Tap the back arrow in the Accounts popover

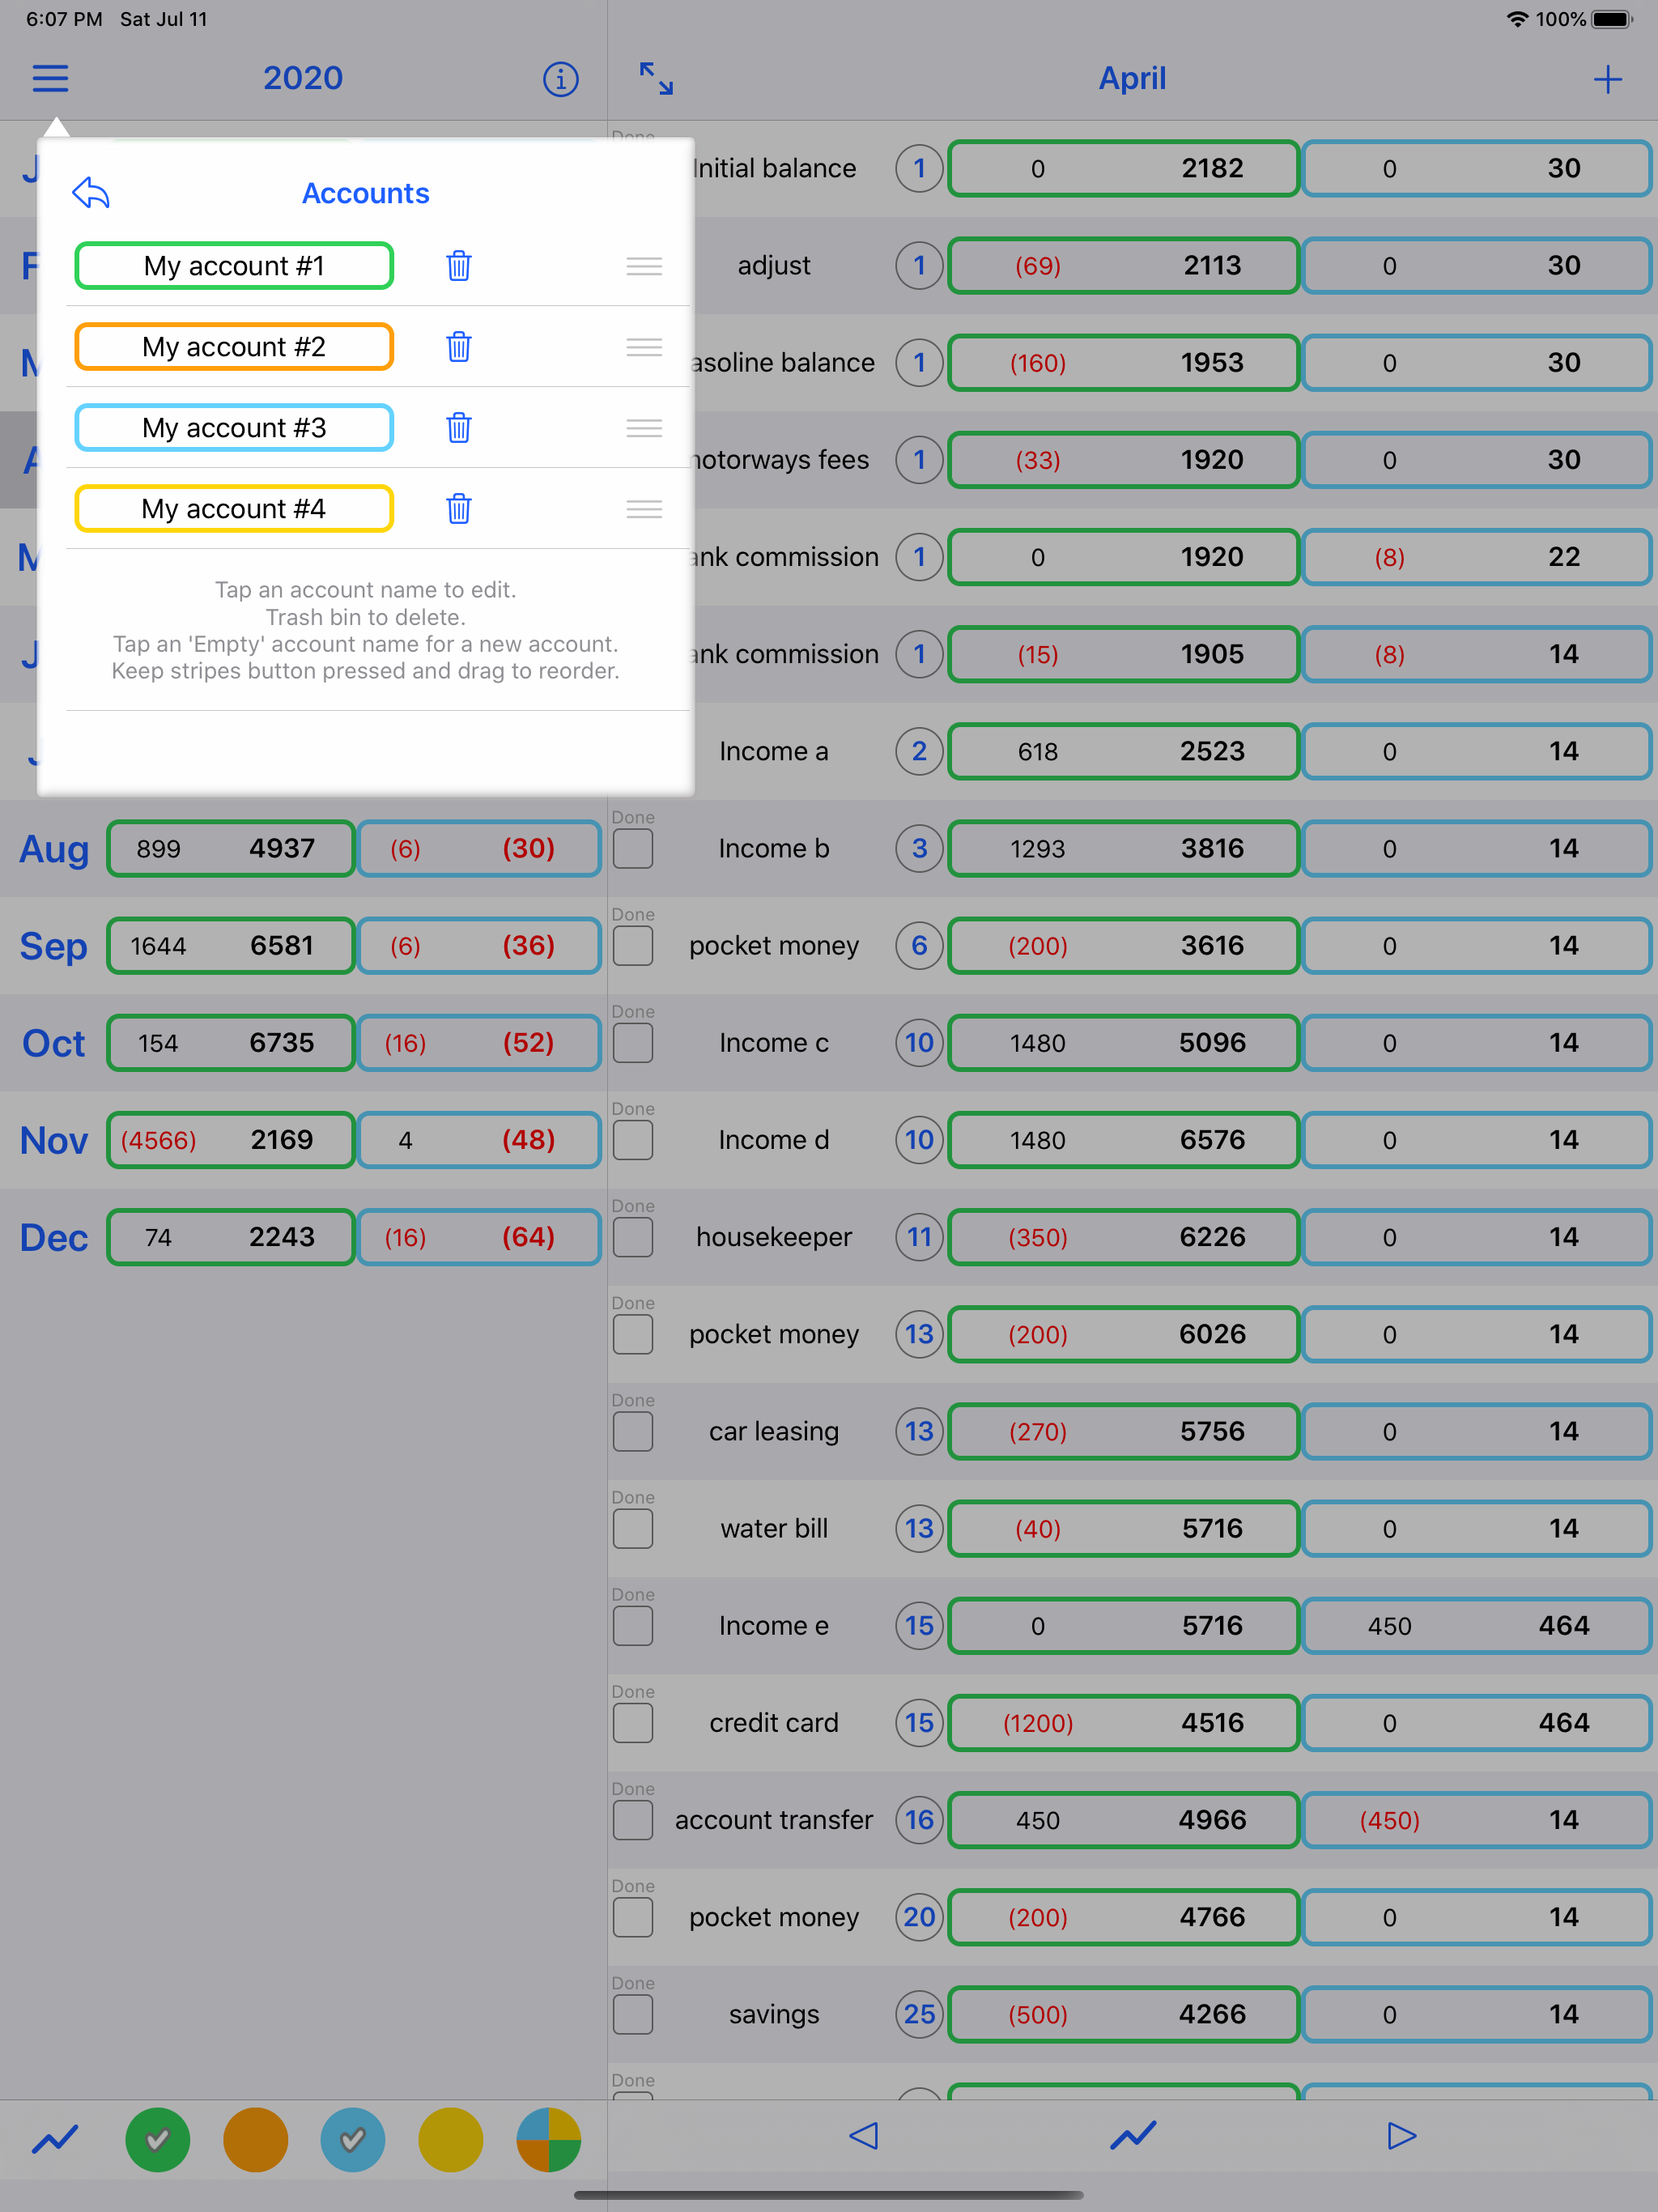coord(89,193)
